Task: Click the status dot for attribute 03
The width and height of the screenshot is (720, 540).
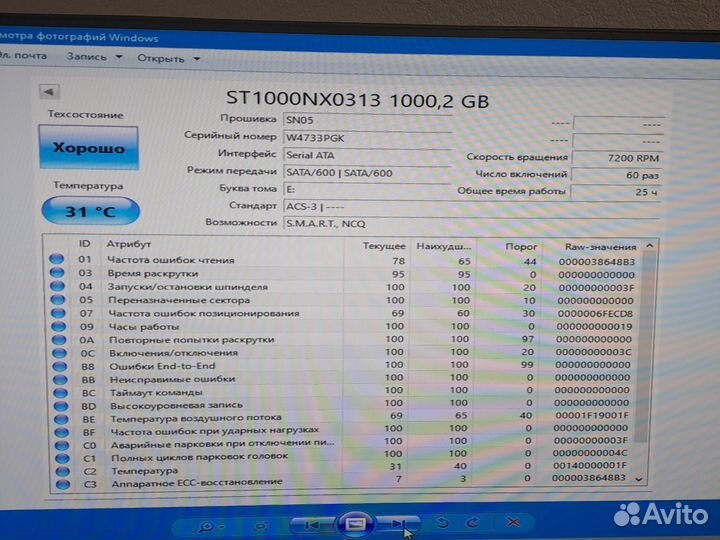Action: [x=57, y=272]
